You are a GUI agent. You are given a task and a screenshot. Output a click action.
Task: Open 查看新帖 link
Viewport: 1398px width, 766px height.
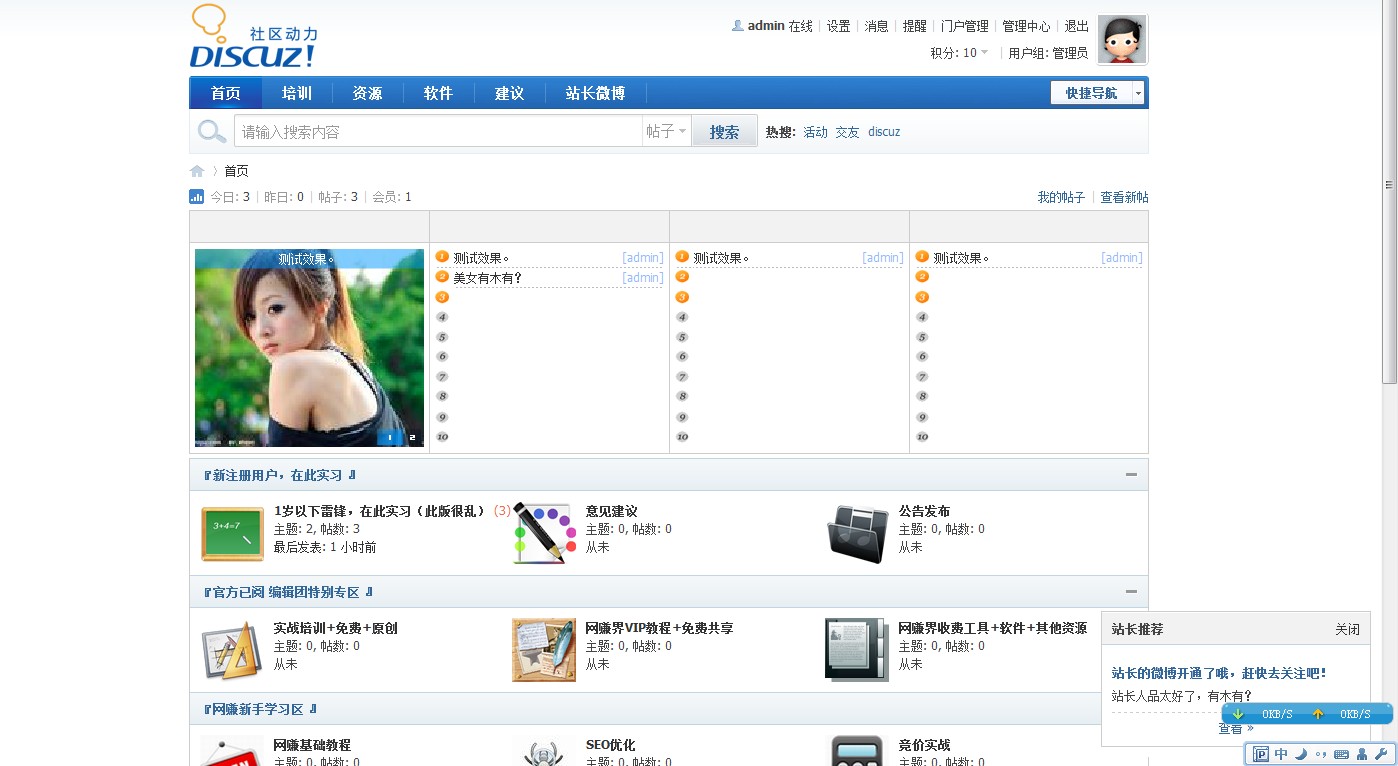click(x=1124, y=197)
